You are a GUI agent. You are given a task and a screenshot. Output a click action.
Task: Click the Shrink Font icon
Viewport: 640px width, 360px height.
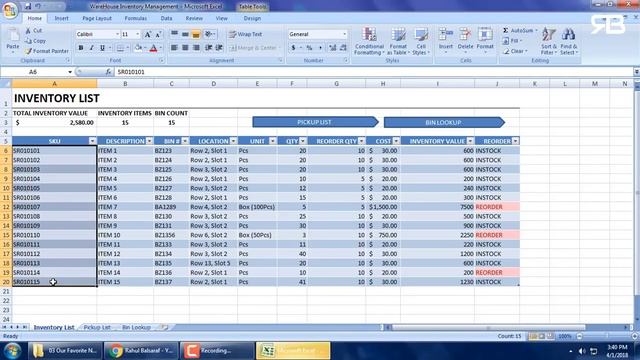point(158,34)
